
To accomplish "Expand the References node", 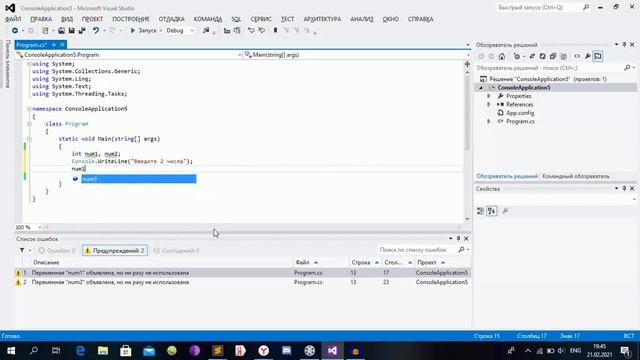I will (x=489, y=104).
